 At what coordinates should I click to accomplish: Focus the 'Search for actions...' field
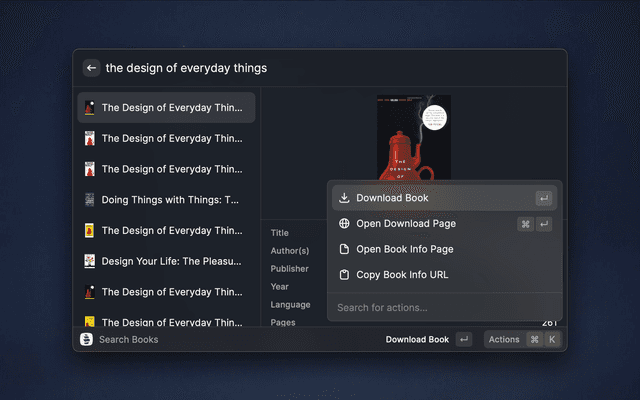440,307
